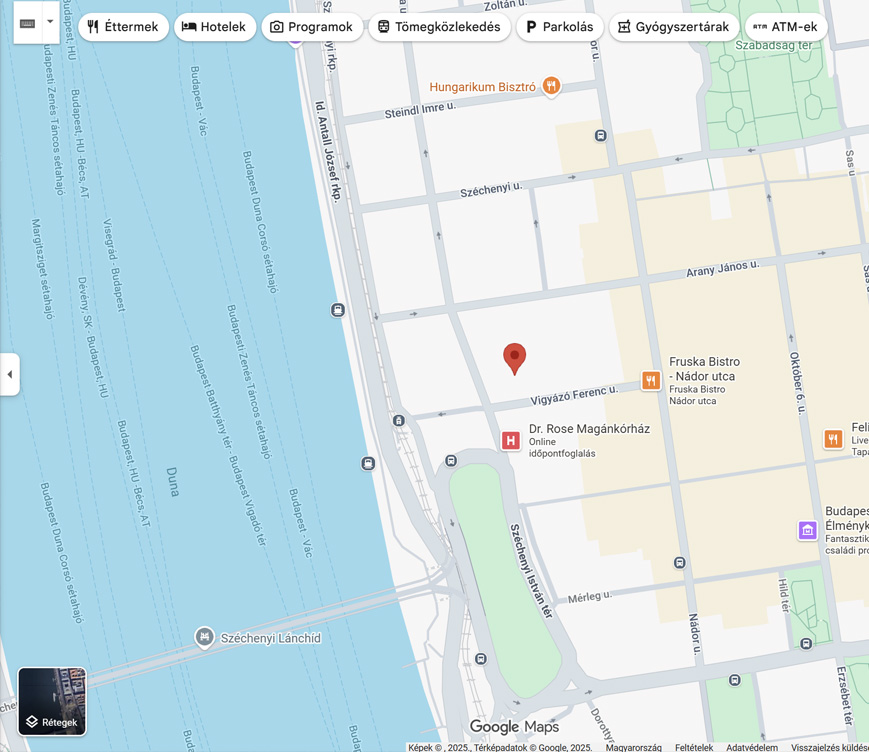
Task: Select the Dr. Rose Magánkórház hospital icon
Action: pos(510,441)
